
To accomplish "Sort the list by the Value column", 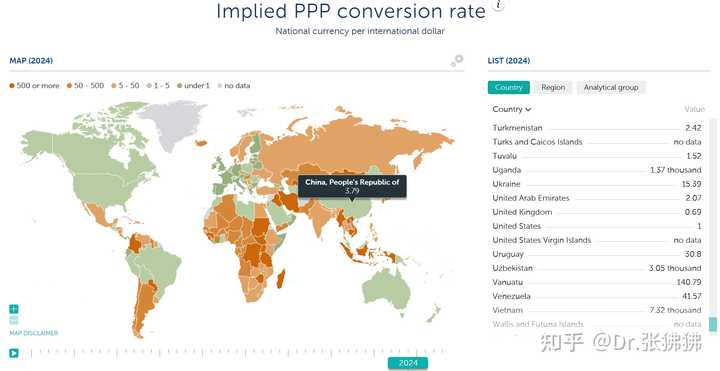I will point(694,109).
